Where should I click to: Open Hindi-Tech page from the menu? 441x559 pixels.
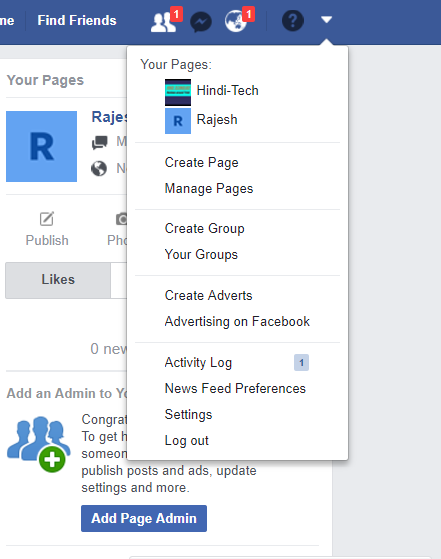227,91
